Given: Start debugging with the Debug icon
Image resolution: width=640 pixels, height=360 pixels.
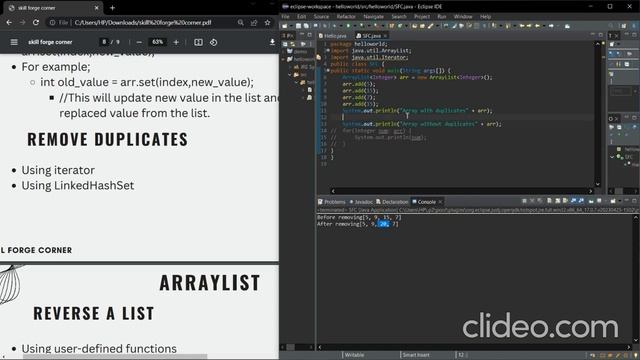Looking at the screenshot, I should [334, 26].
